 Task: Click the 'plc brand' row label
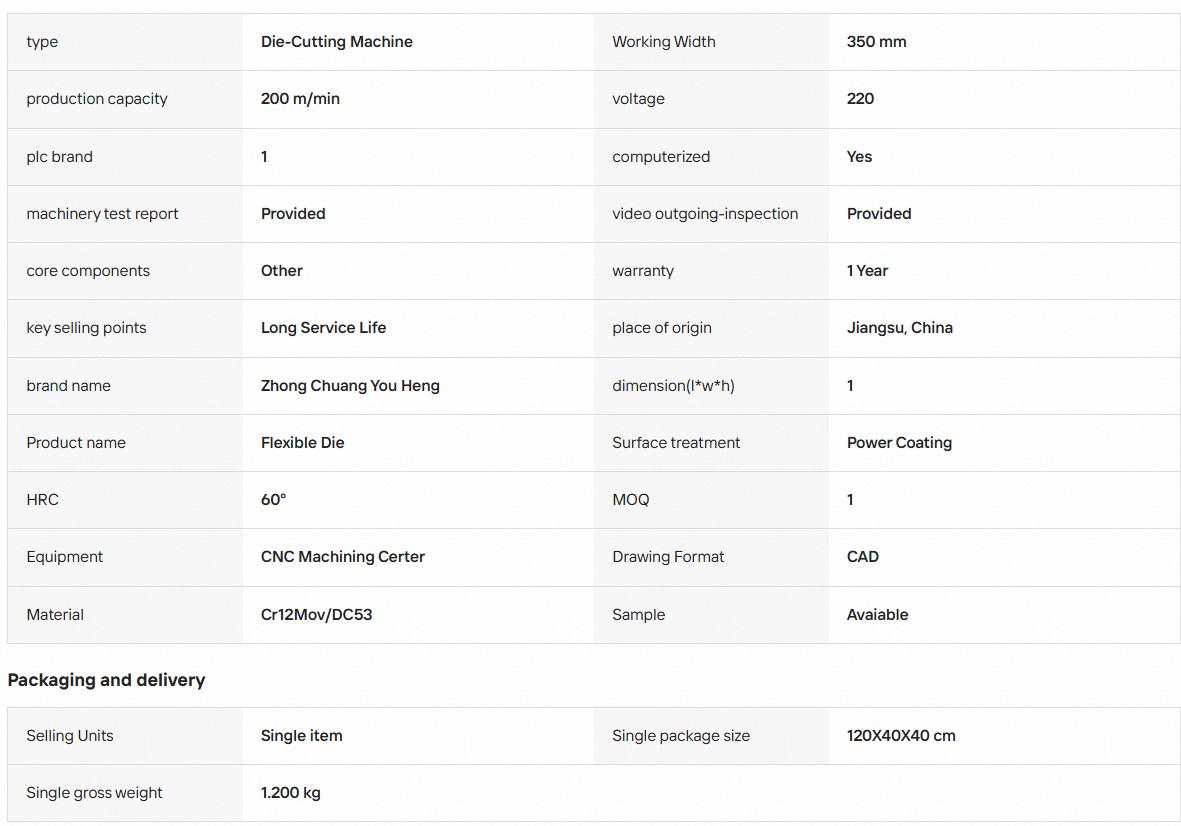[x=60, y=157]
